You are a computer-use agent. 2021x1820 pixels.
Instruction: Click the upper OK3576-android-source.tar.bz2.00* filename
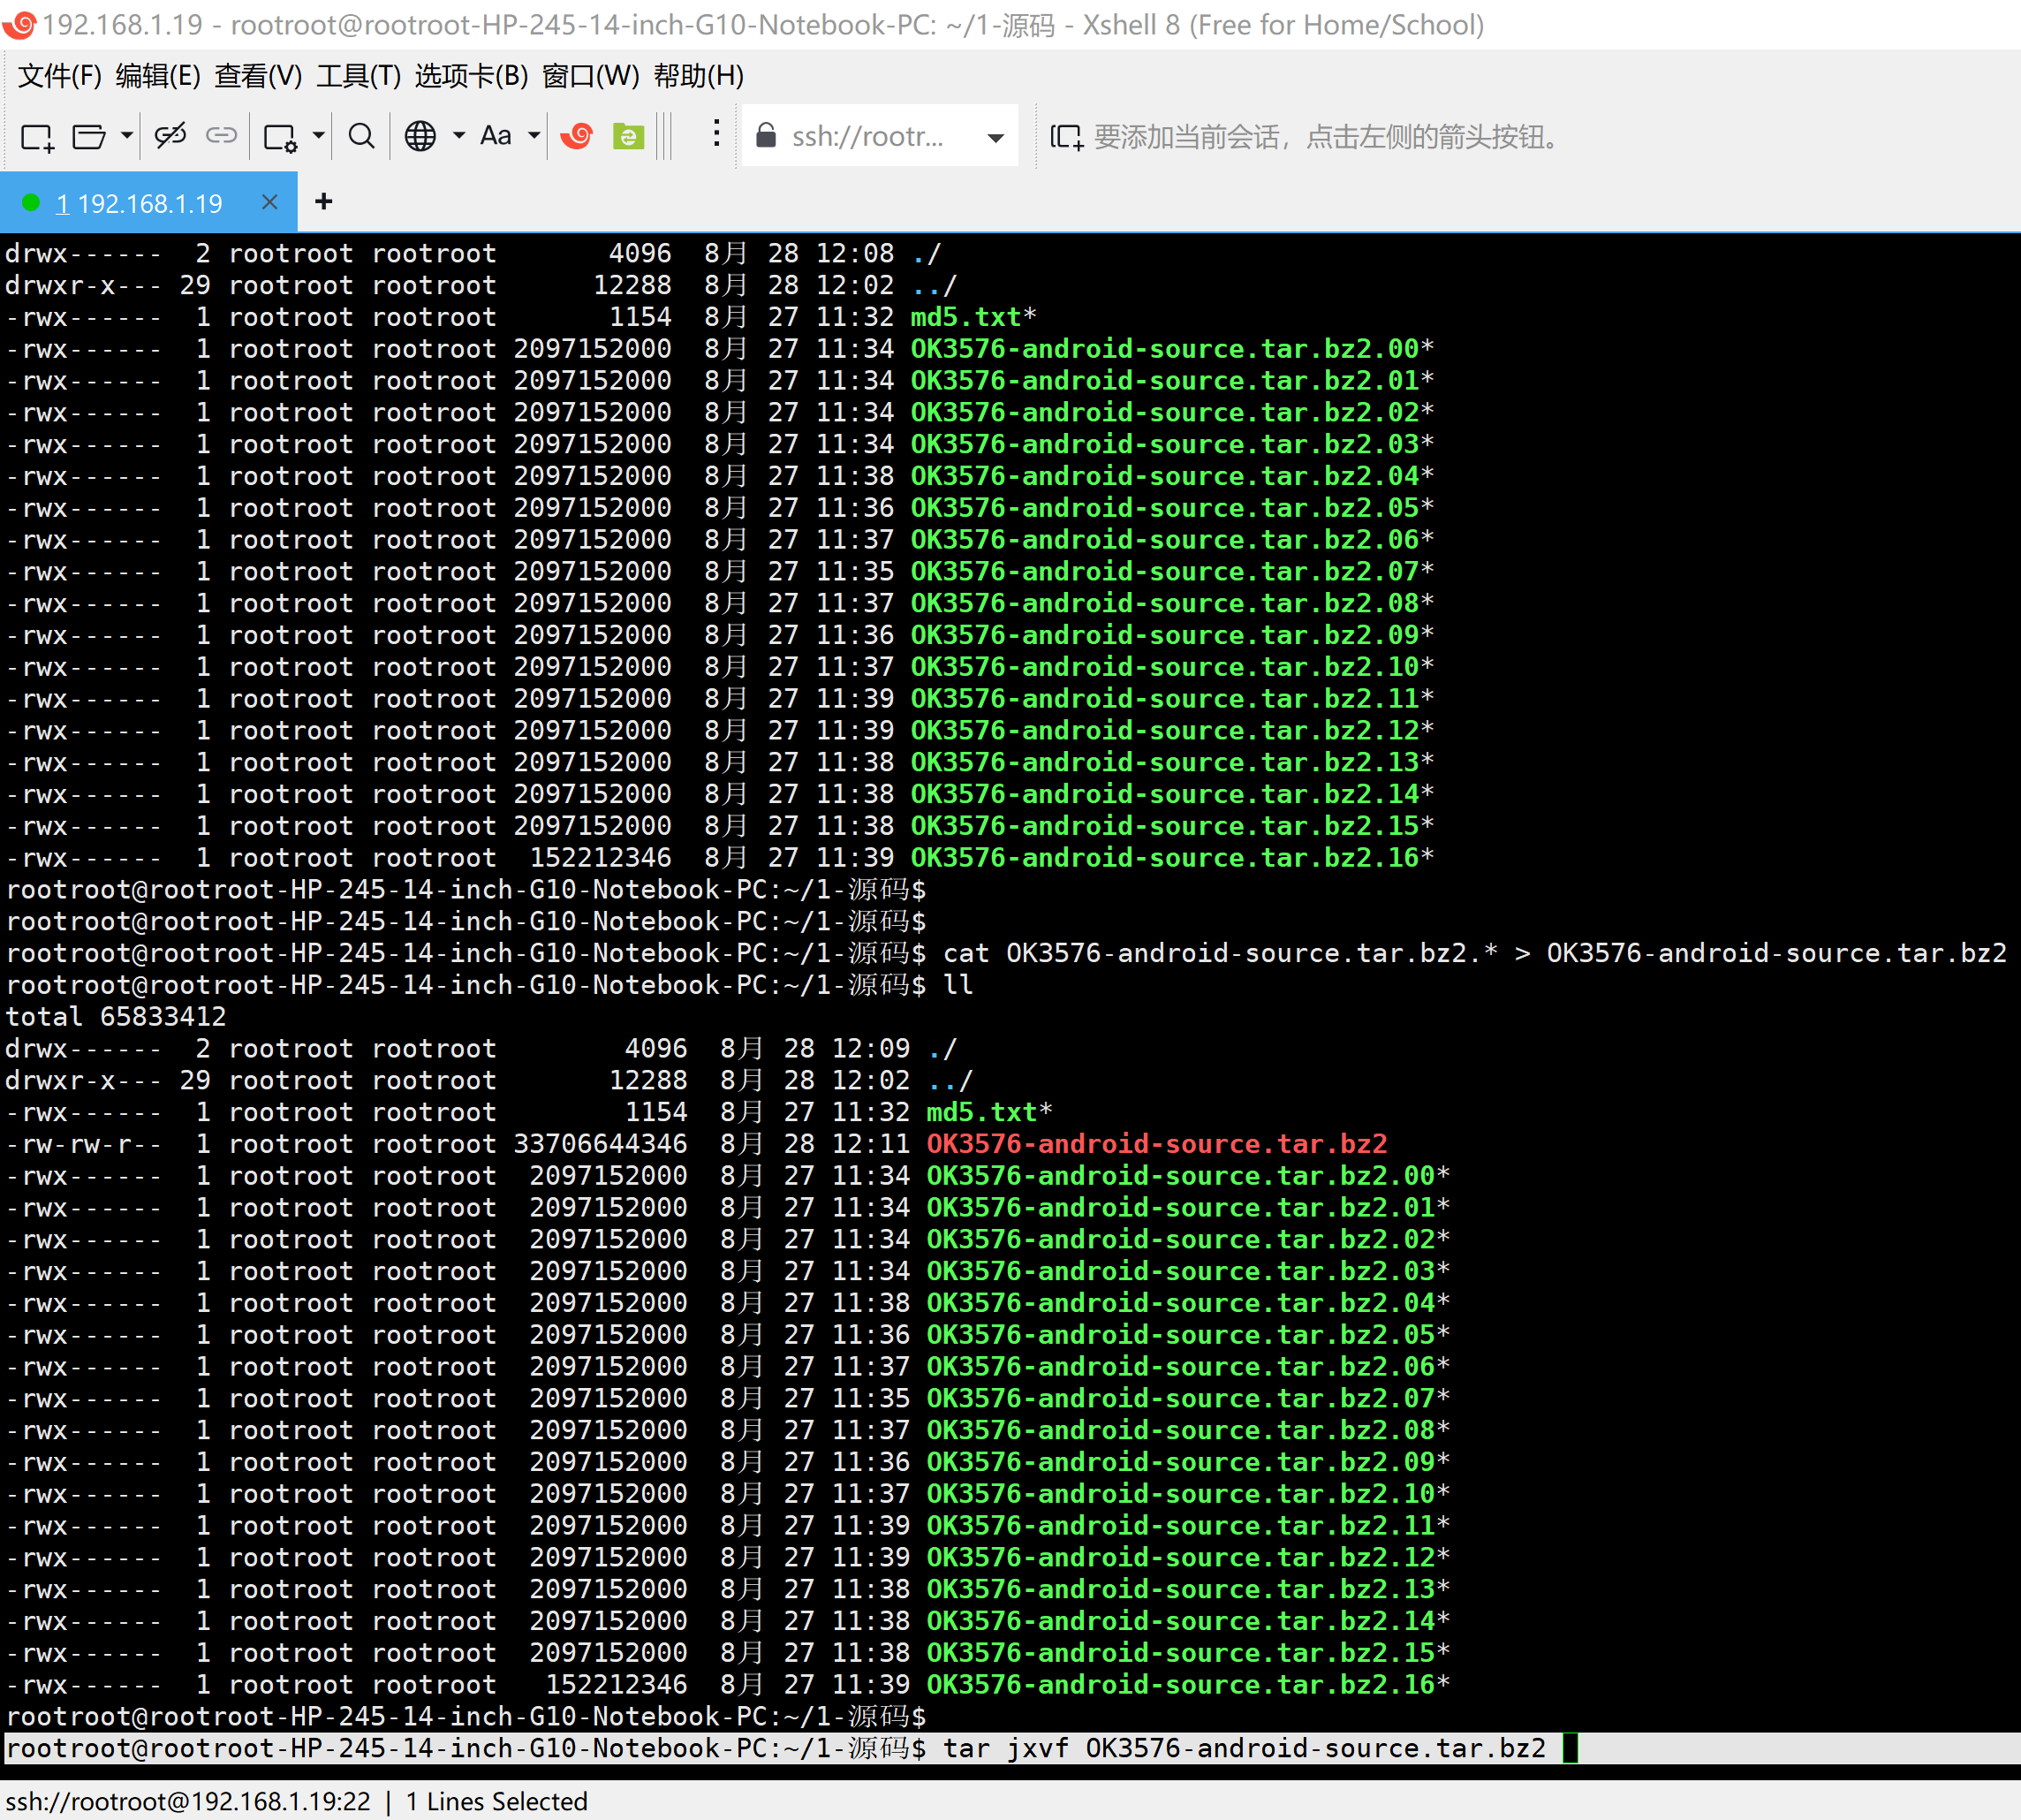[1172, 349]
